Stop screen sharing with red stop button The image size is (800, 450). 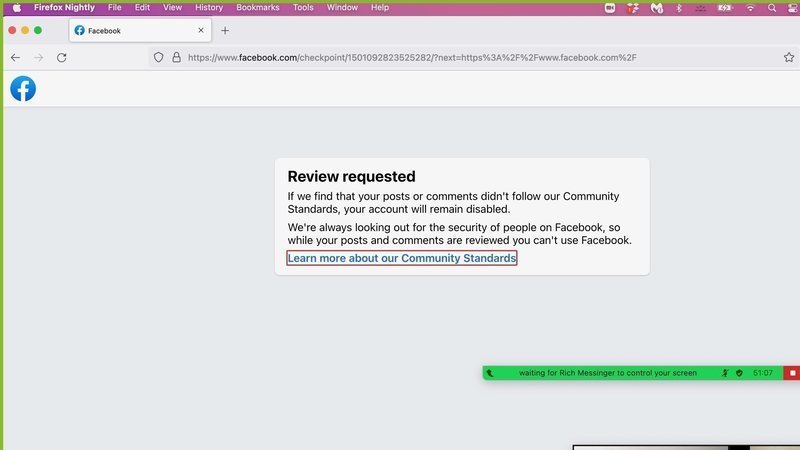[x=791, y=373]
